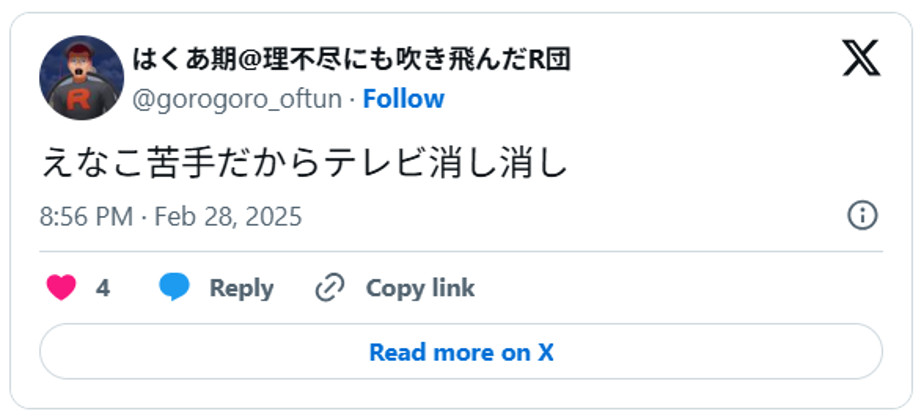This screenshot has height=417, width=922.
Task: Open the @gorogoro_oftun handle link
Action: [x=237, y=99]
